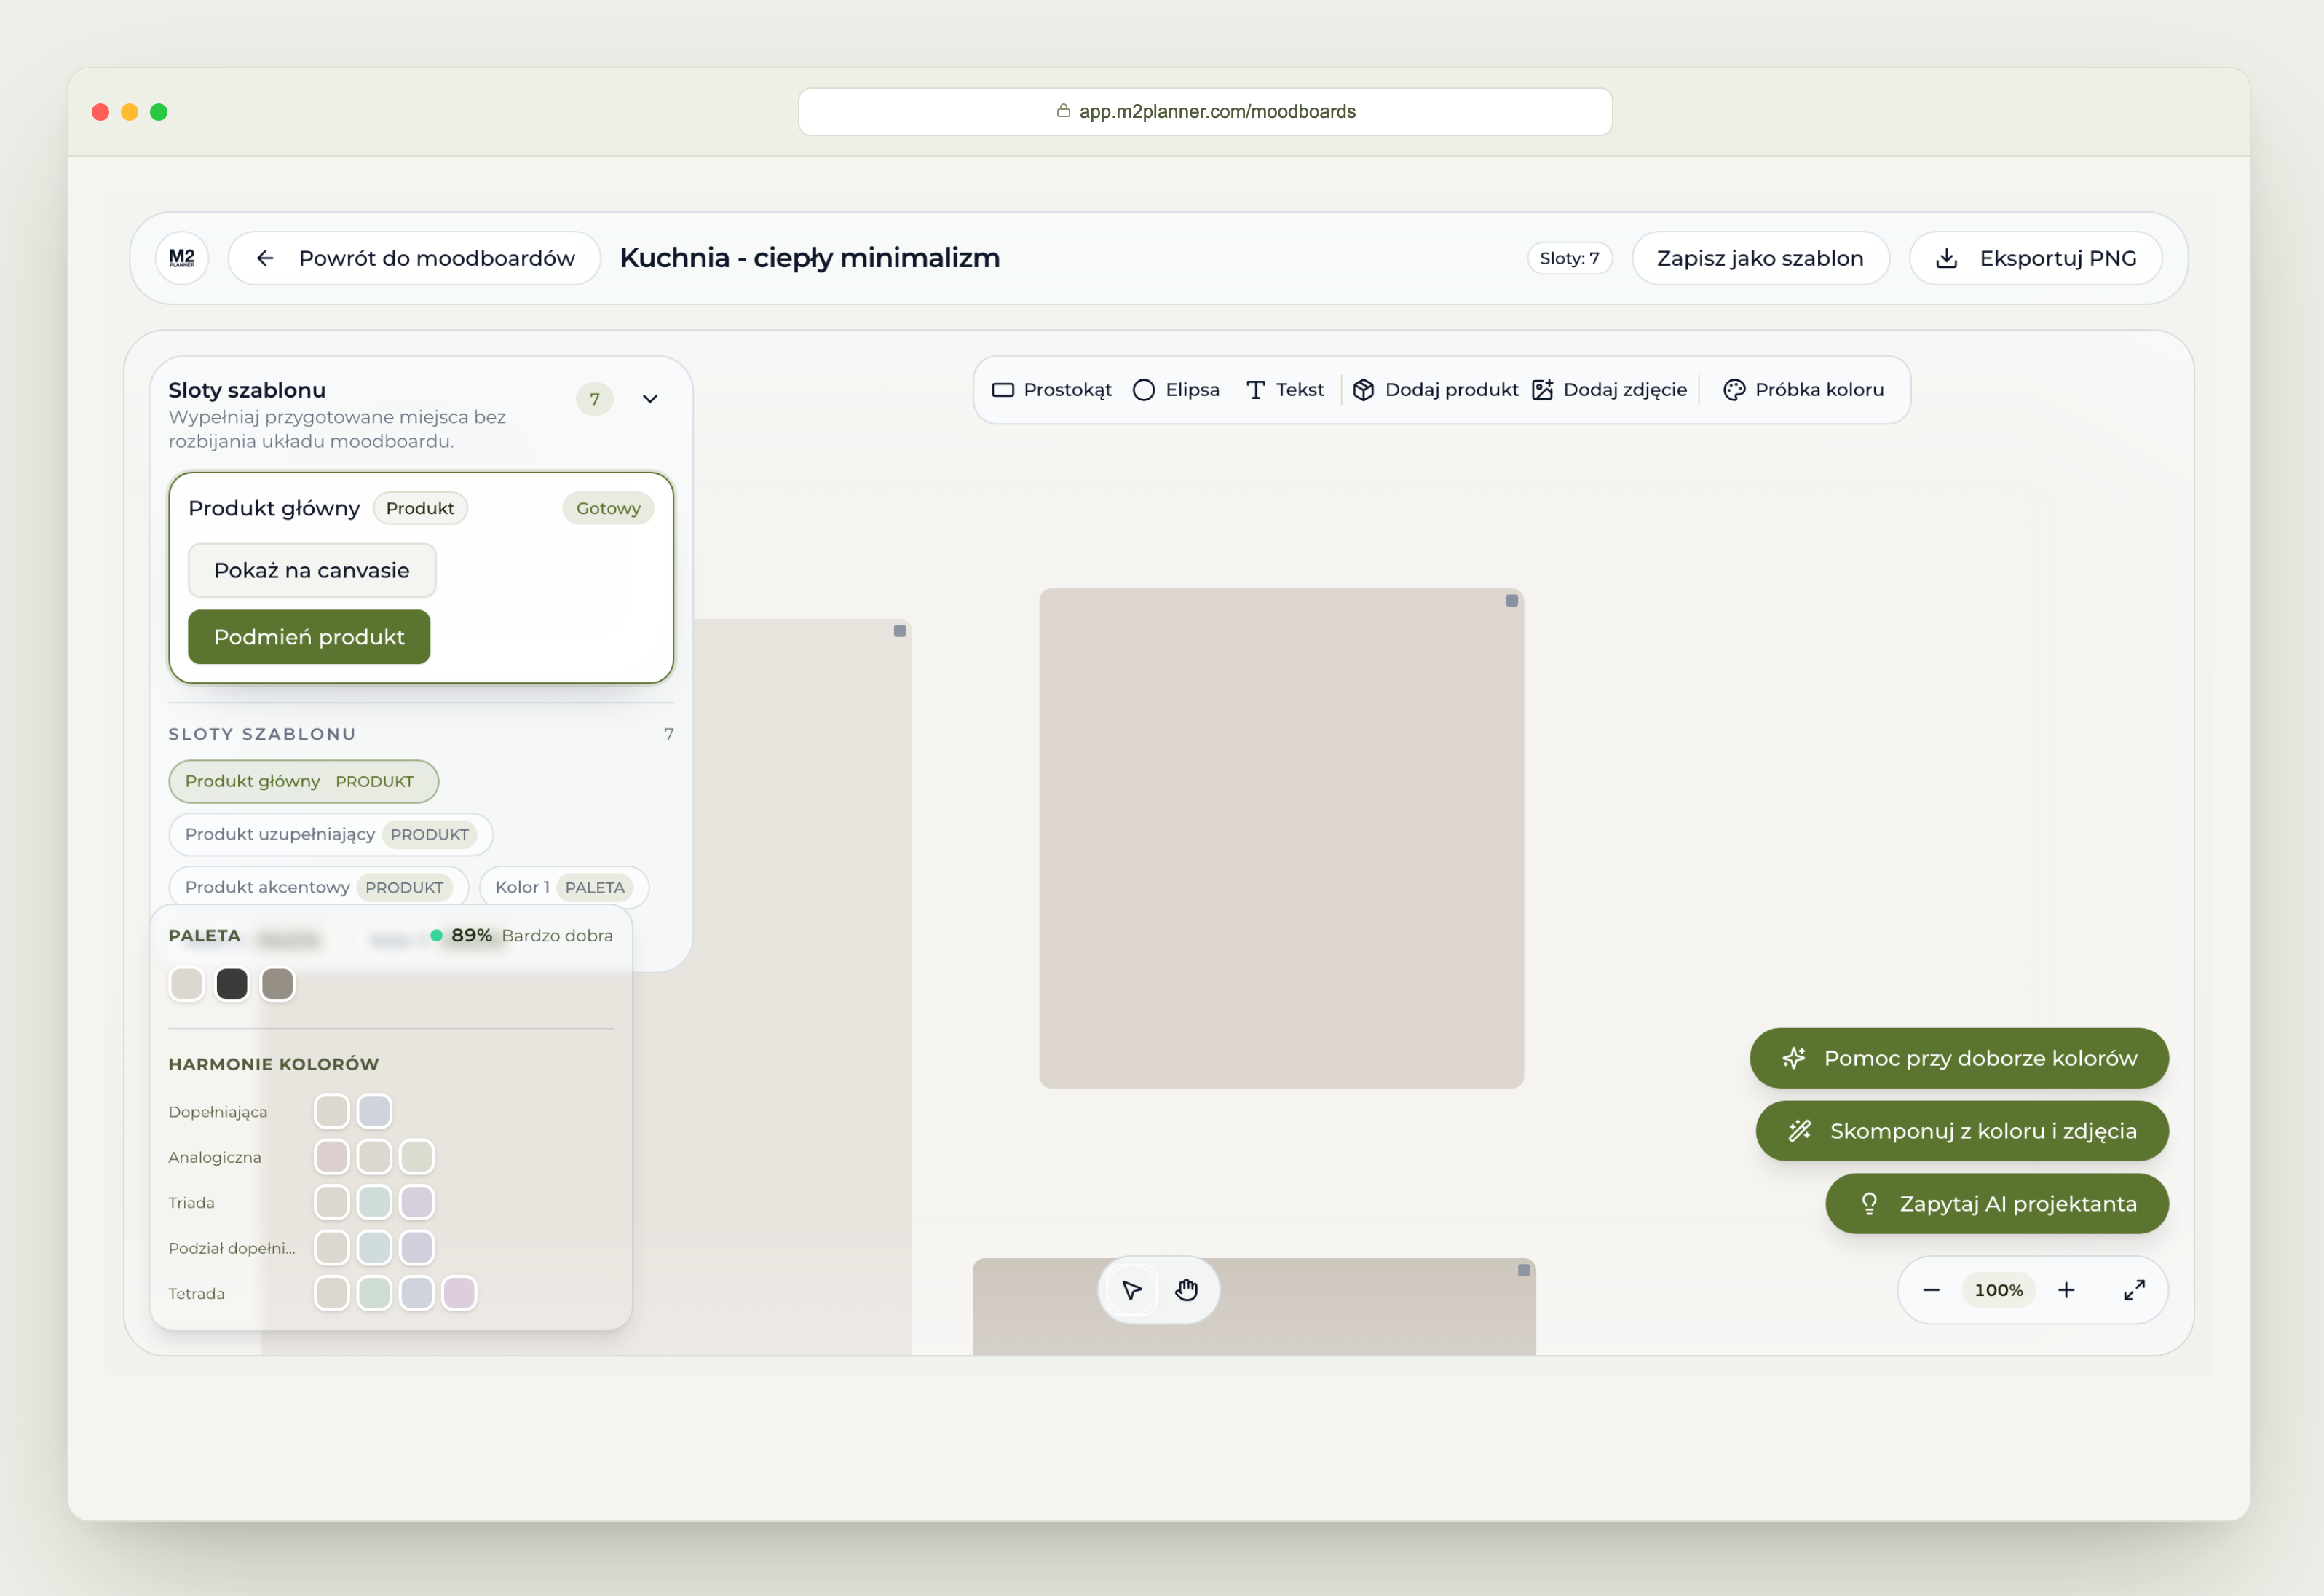Switch to the hand pan tool
Screen dimensions: 2324x1596
(1186, 1290)
